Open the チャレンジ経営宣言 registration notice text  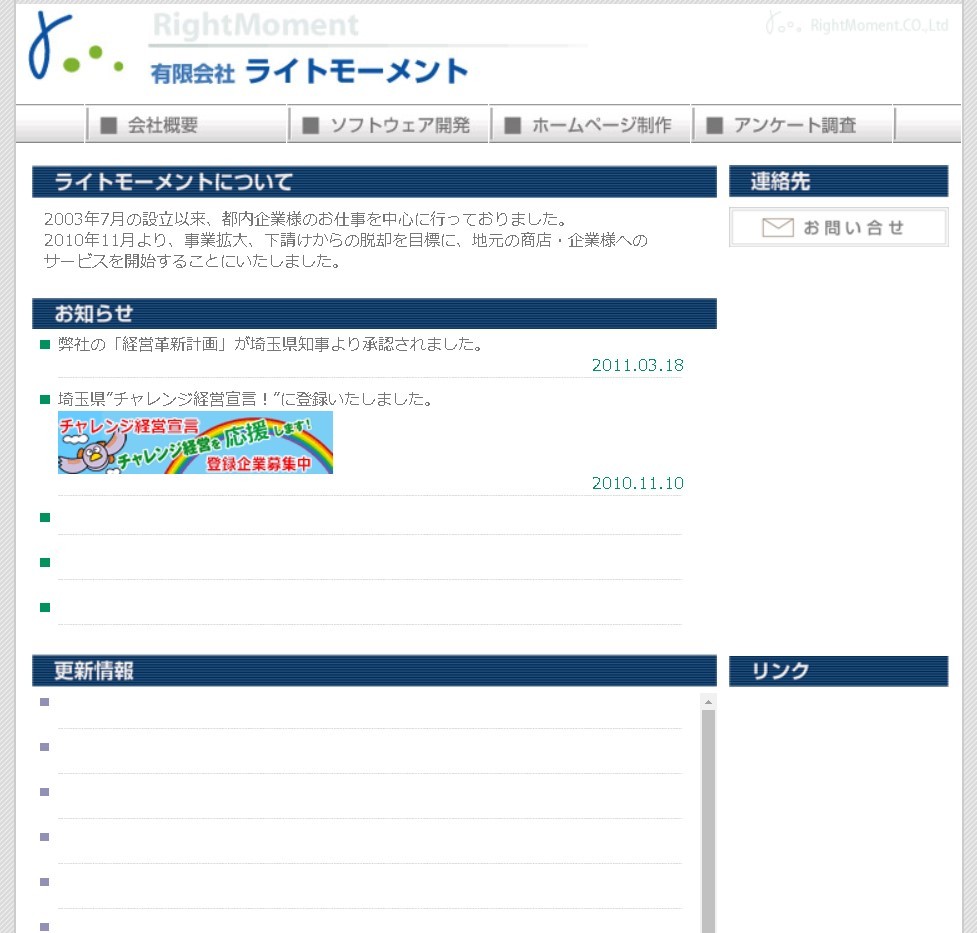coord(245,400)
